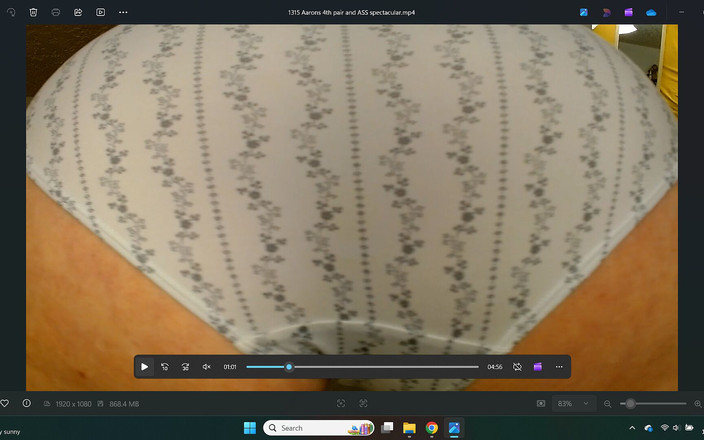Click the zoom out magnifier icon

(607, 403)
